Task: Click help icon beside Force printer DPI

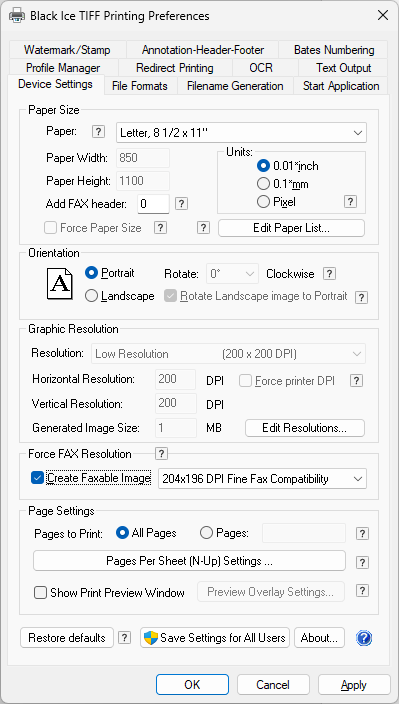Action: pos(356,381)
